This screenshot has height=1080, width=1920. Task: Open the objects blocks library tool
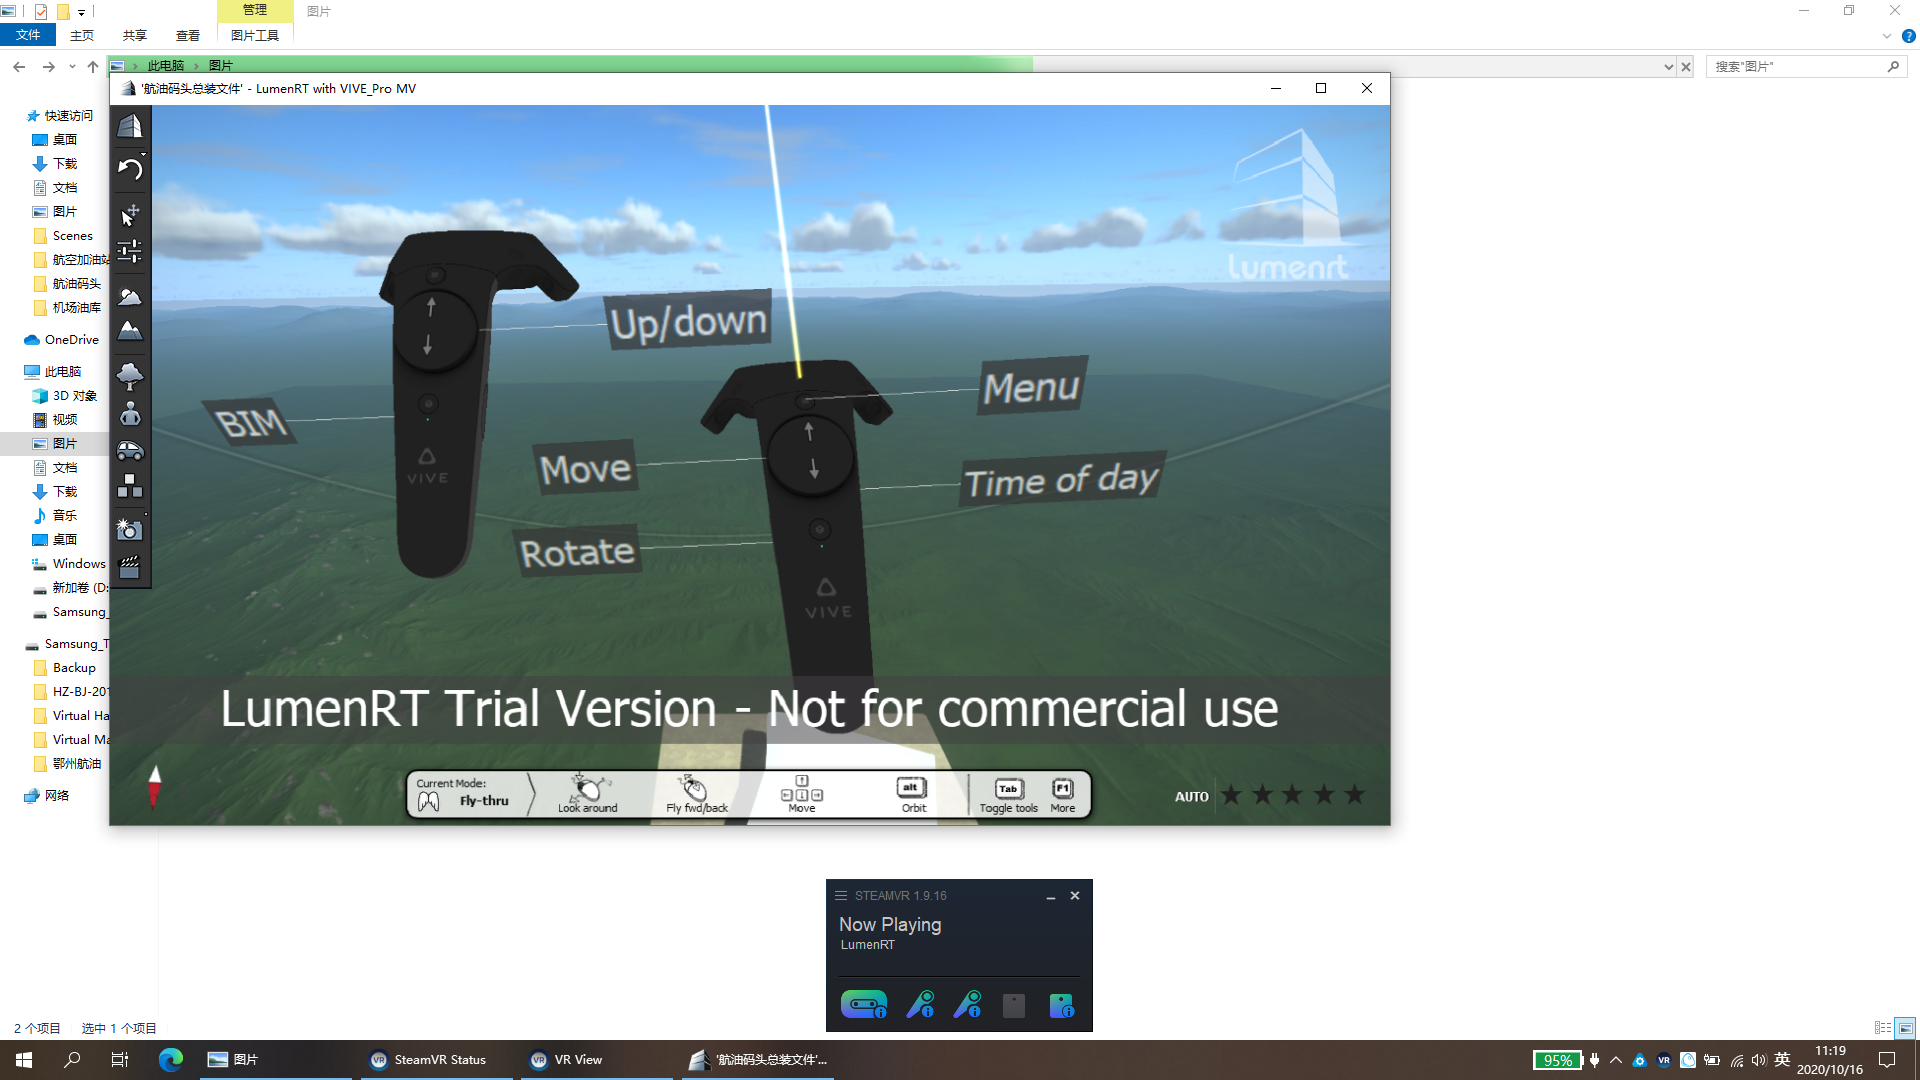click(130, 487)
